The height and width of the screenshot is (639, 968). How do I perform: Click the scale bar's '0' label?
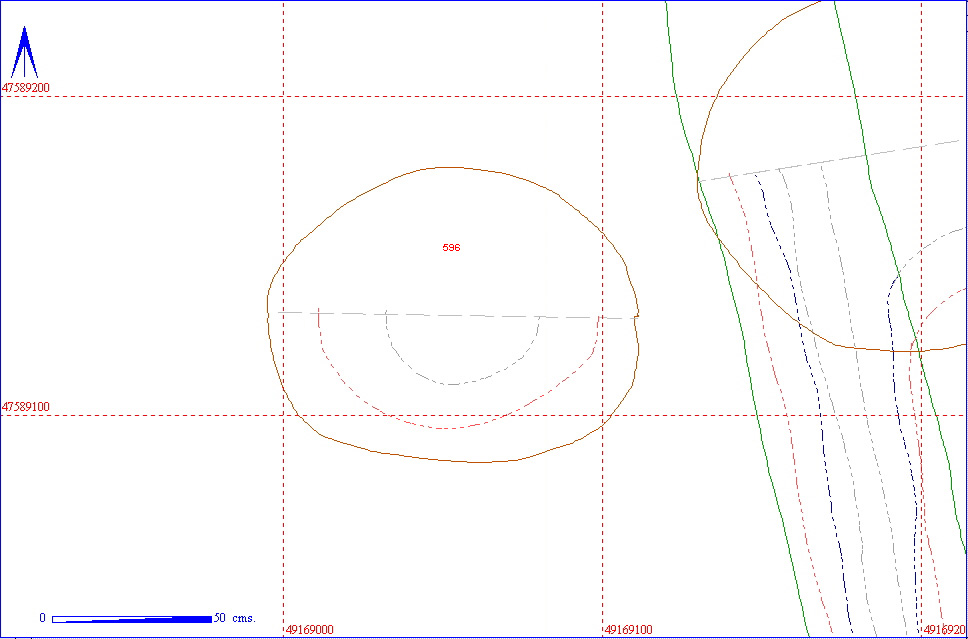point(42,618)
